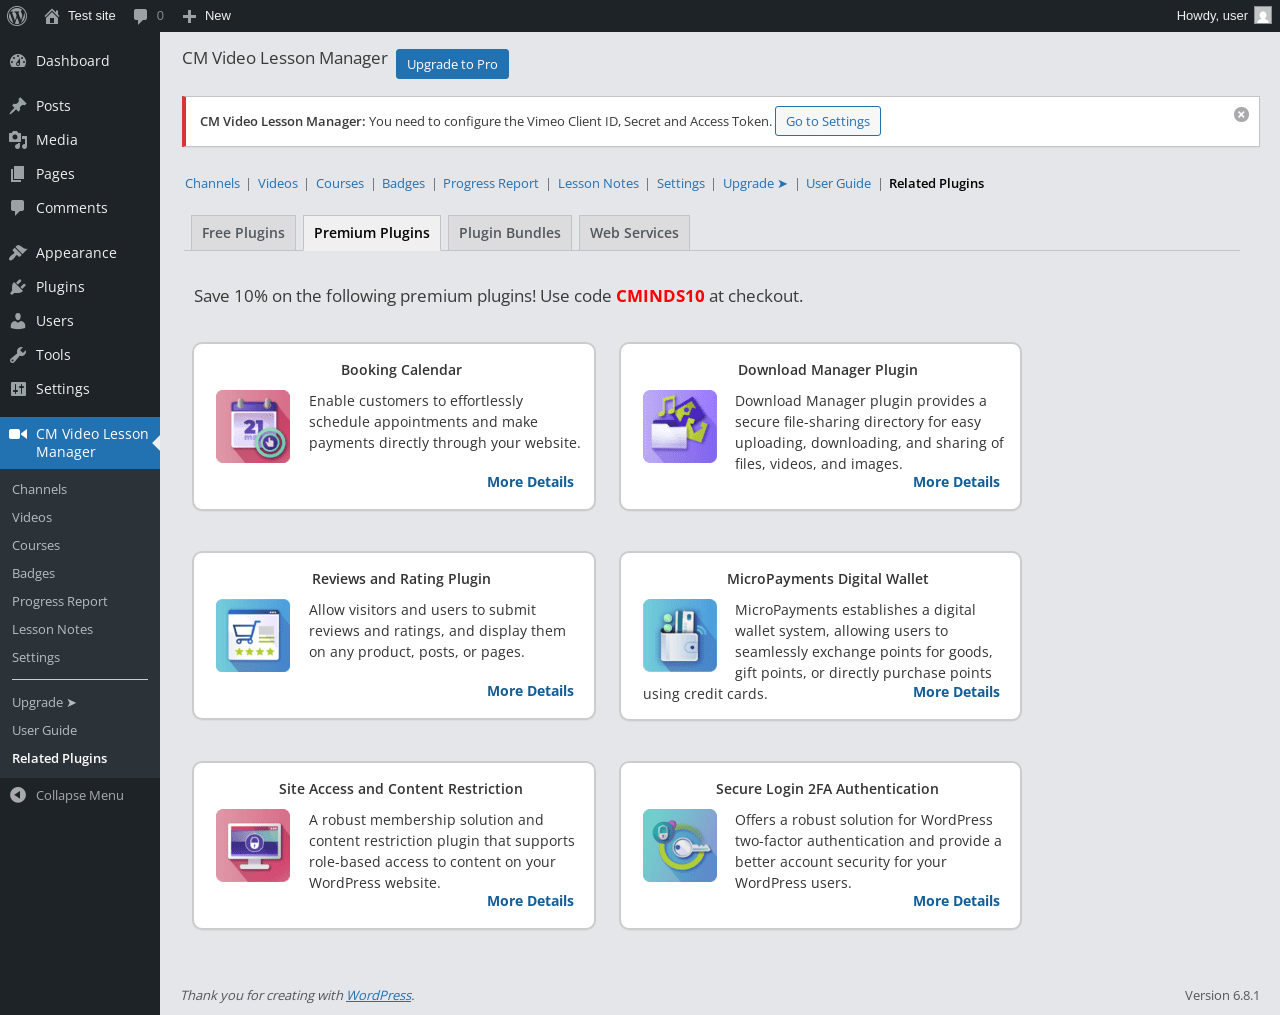Open Progress Report in top navigation links
This screenshot has height=1015, width=1280.
pos(490,184)
